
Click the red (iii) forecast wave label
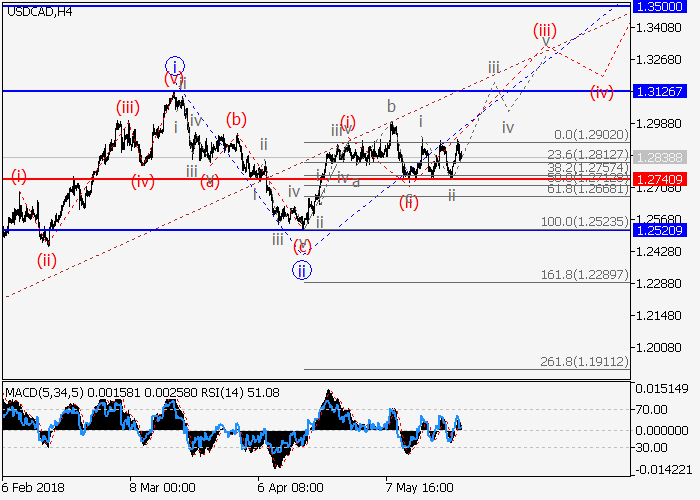coord(545,30)
